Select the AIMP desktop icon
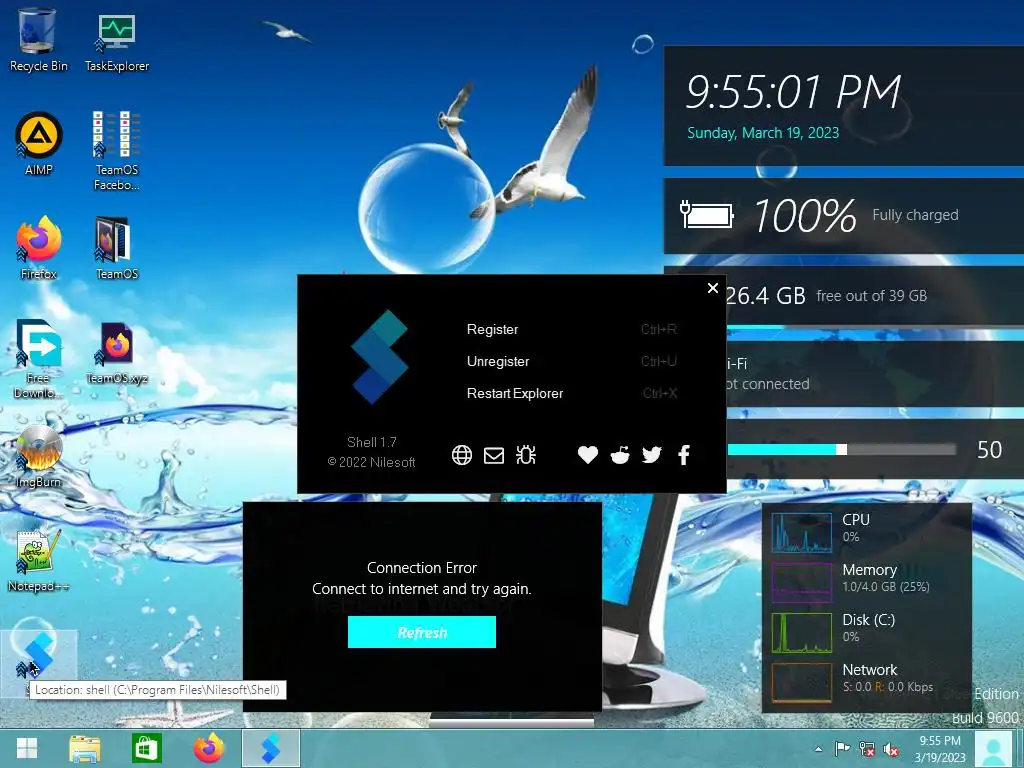1024x768 pixels. (x=39, y=143)
